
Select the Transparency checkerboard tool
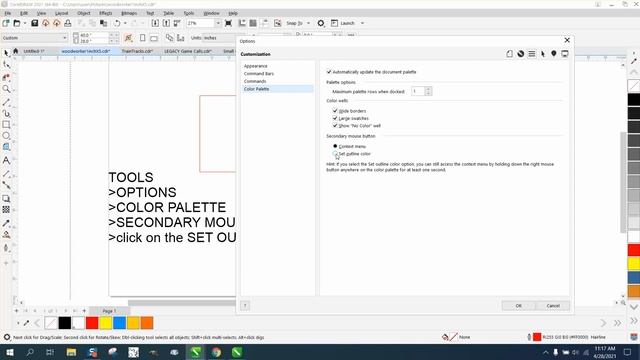[x=7, y=209]
